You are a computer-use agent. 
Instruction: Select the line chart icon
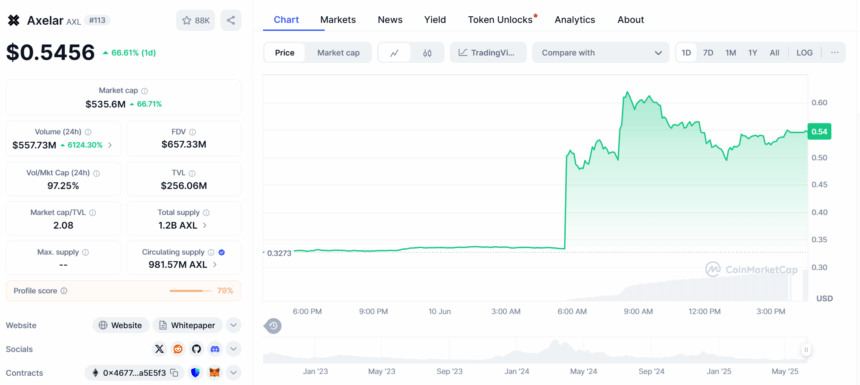pyautogui.click(x=394, y=53)
